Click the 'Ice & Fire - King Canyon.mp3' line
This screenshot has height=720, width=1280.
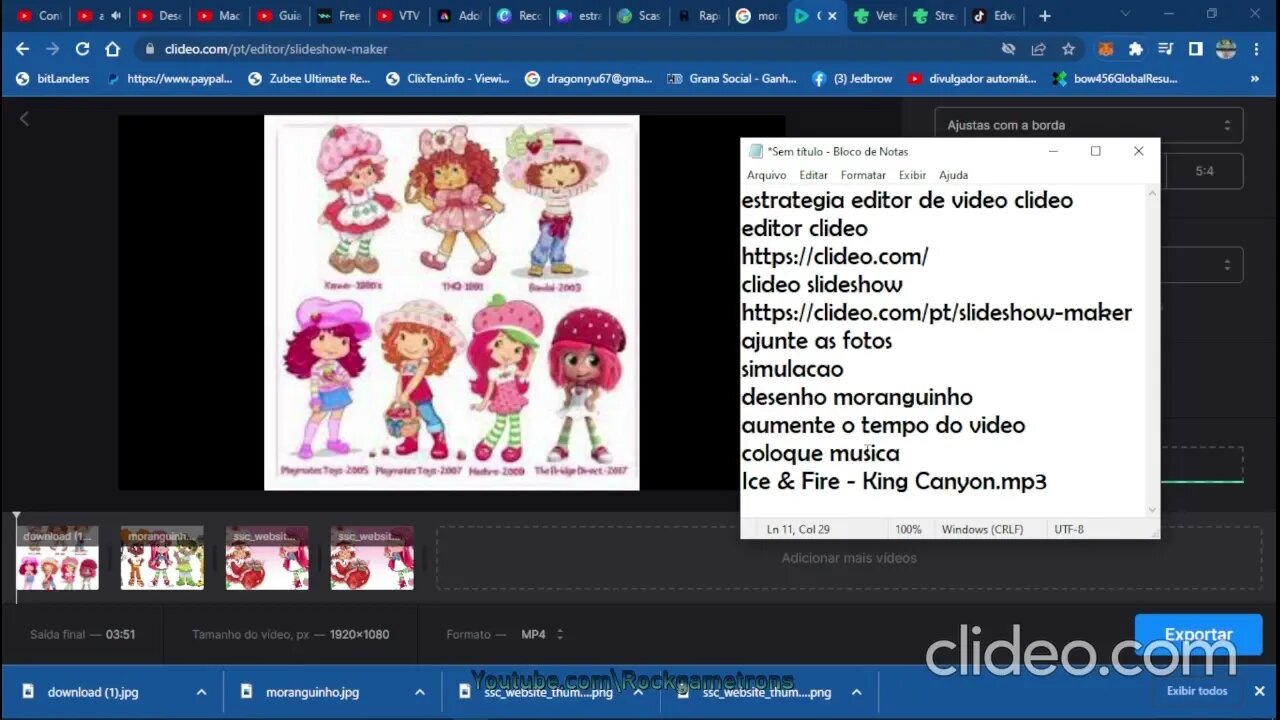(x=894, y=481)
